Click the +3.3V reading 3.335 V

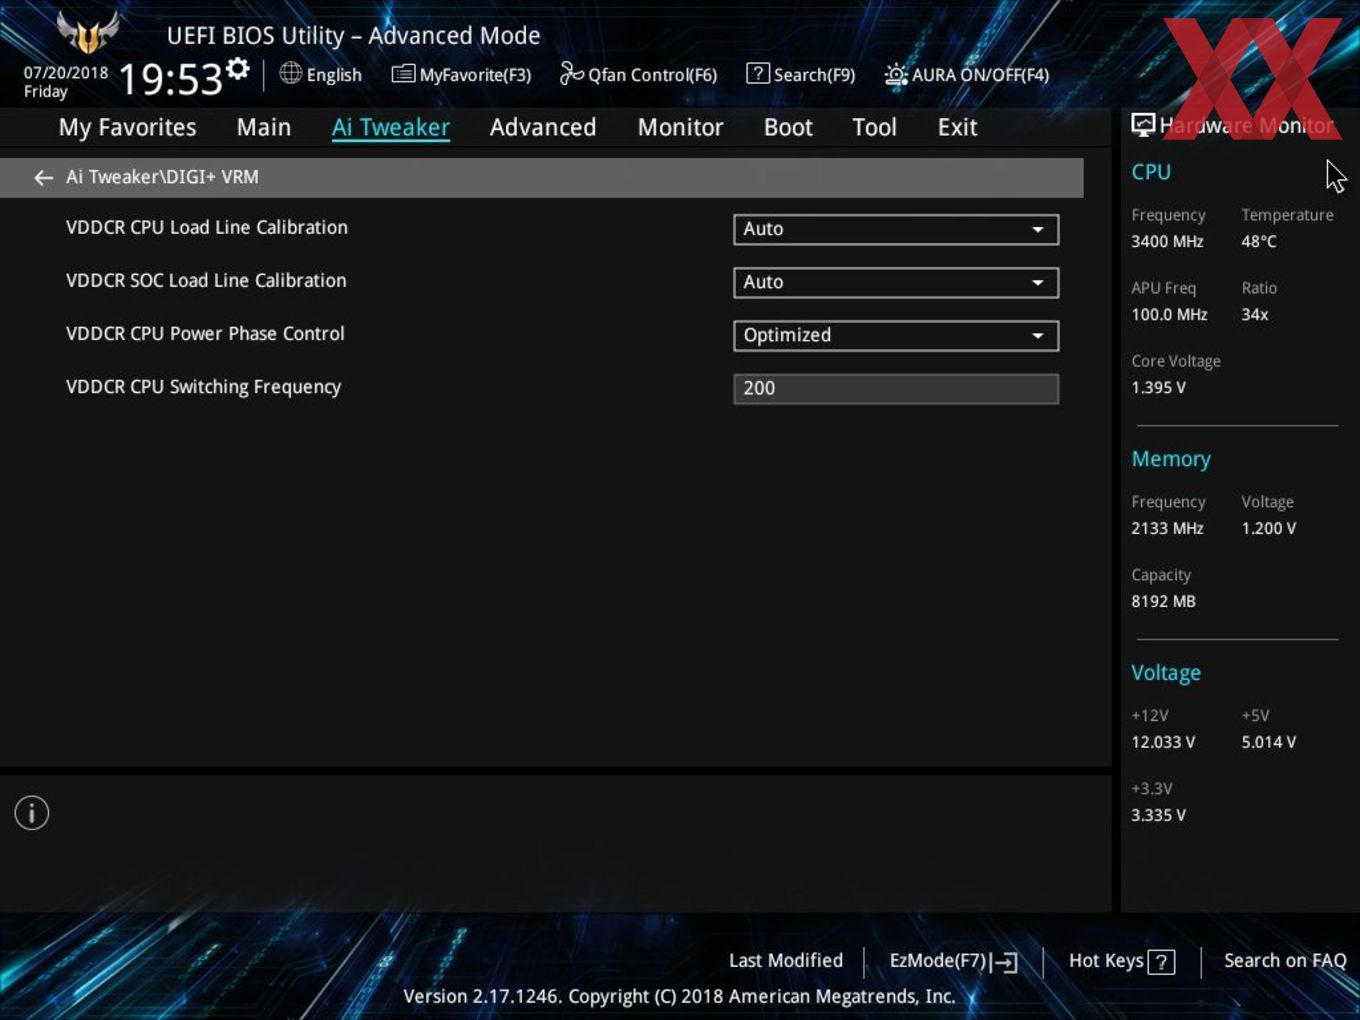[x=1158, y=815]
